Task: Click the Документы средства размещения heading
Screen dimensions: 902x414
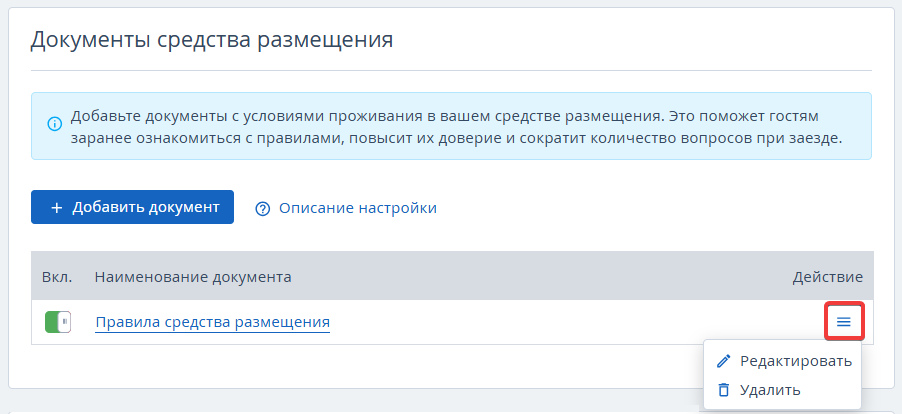Action: [x=211, y=40]
